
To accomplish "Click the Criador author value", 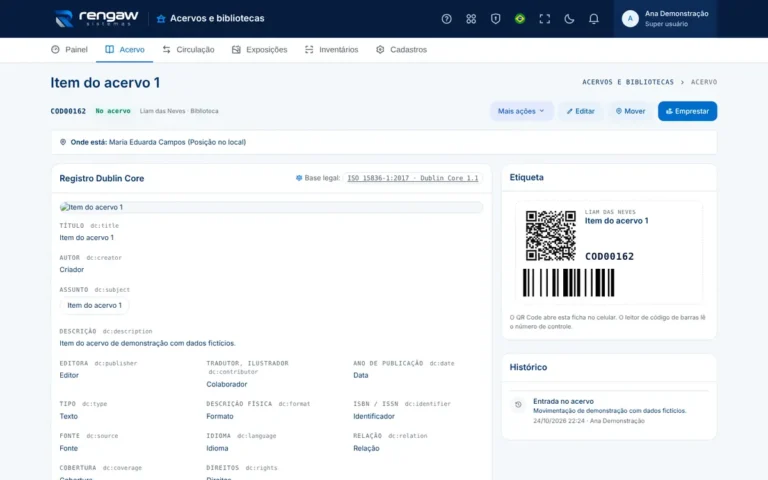I will click(x=72, y=269).
